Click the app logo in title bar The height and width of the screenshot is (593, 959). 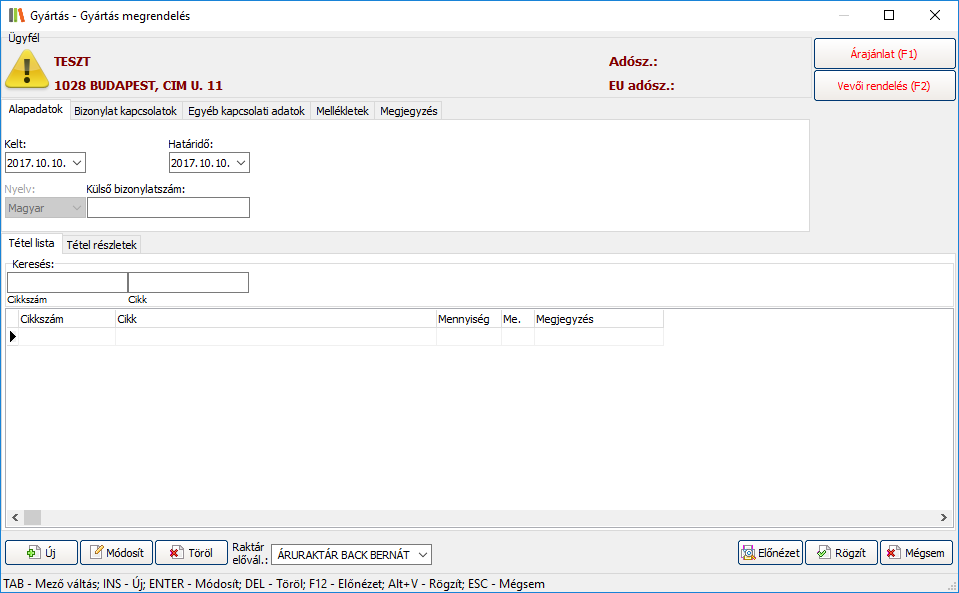[x=16, y=16]
